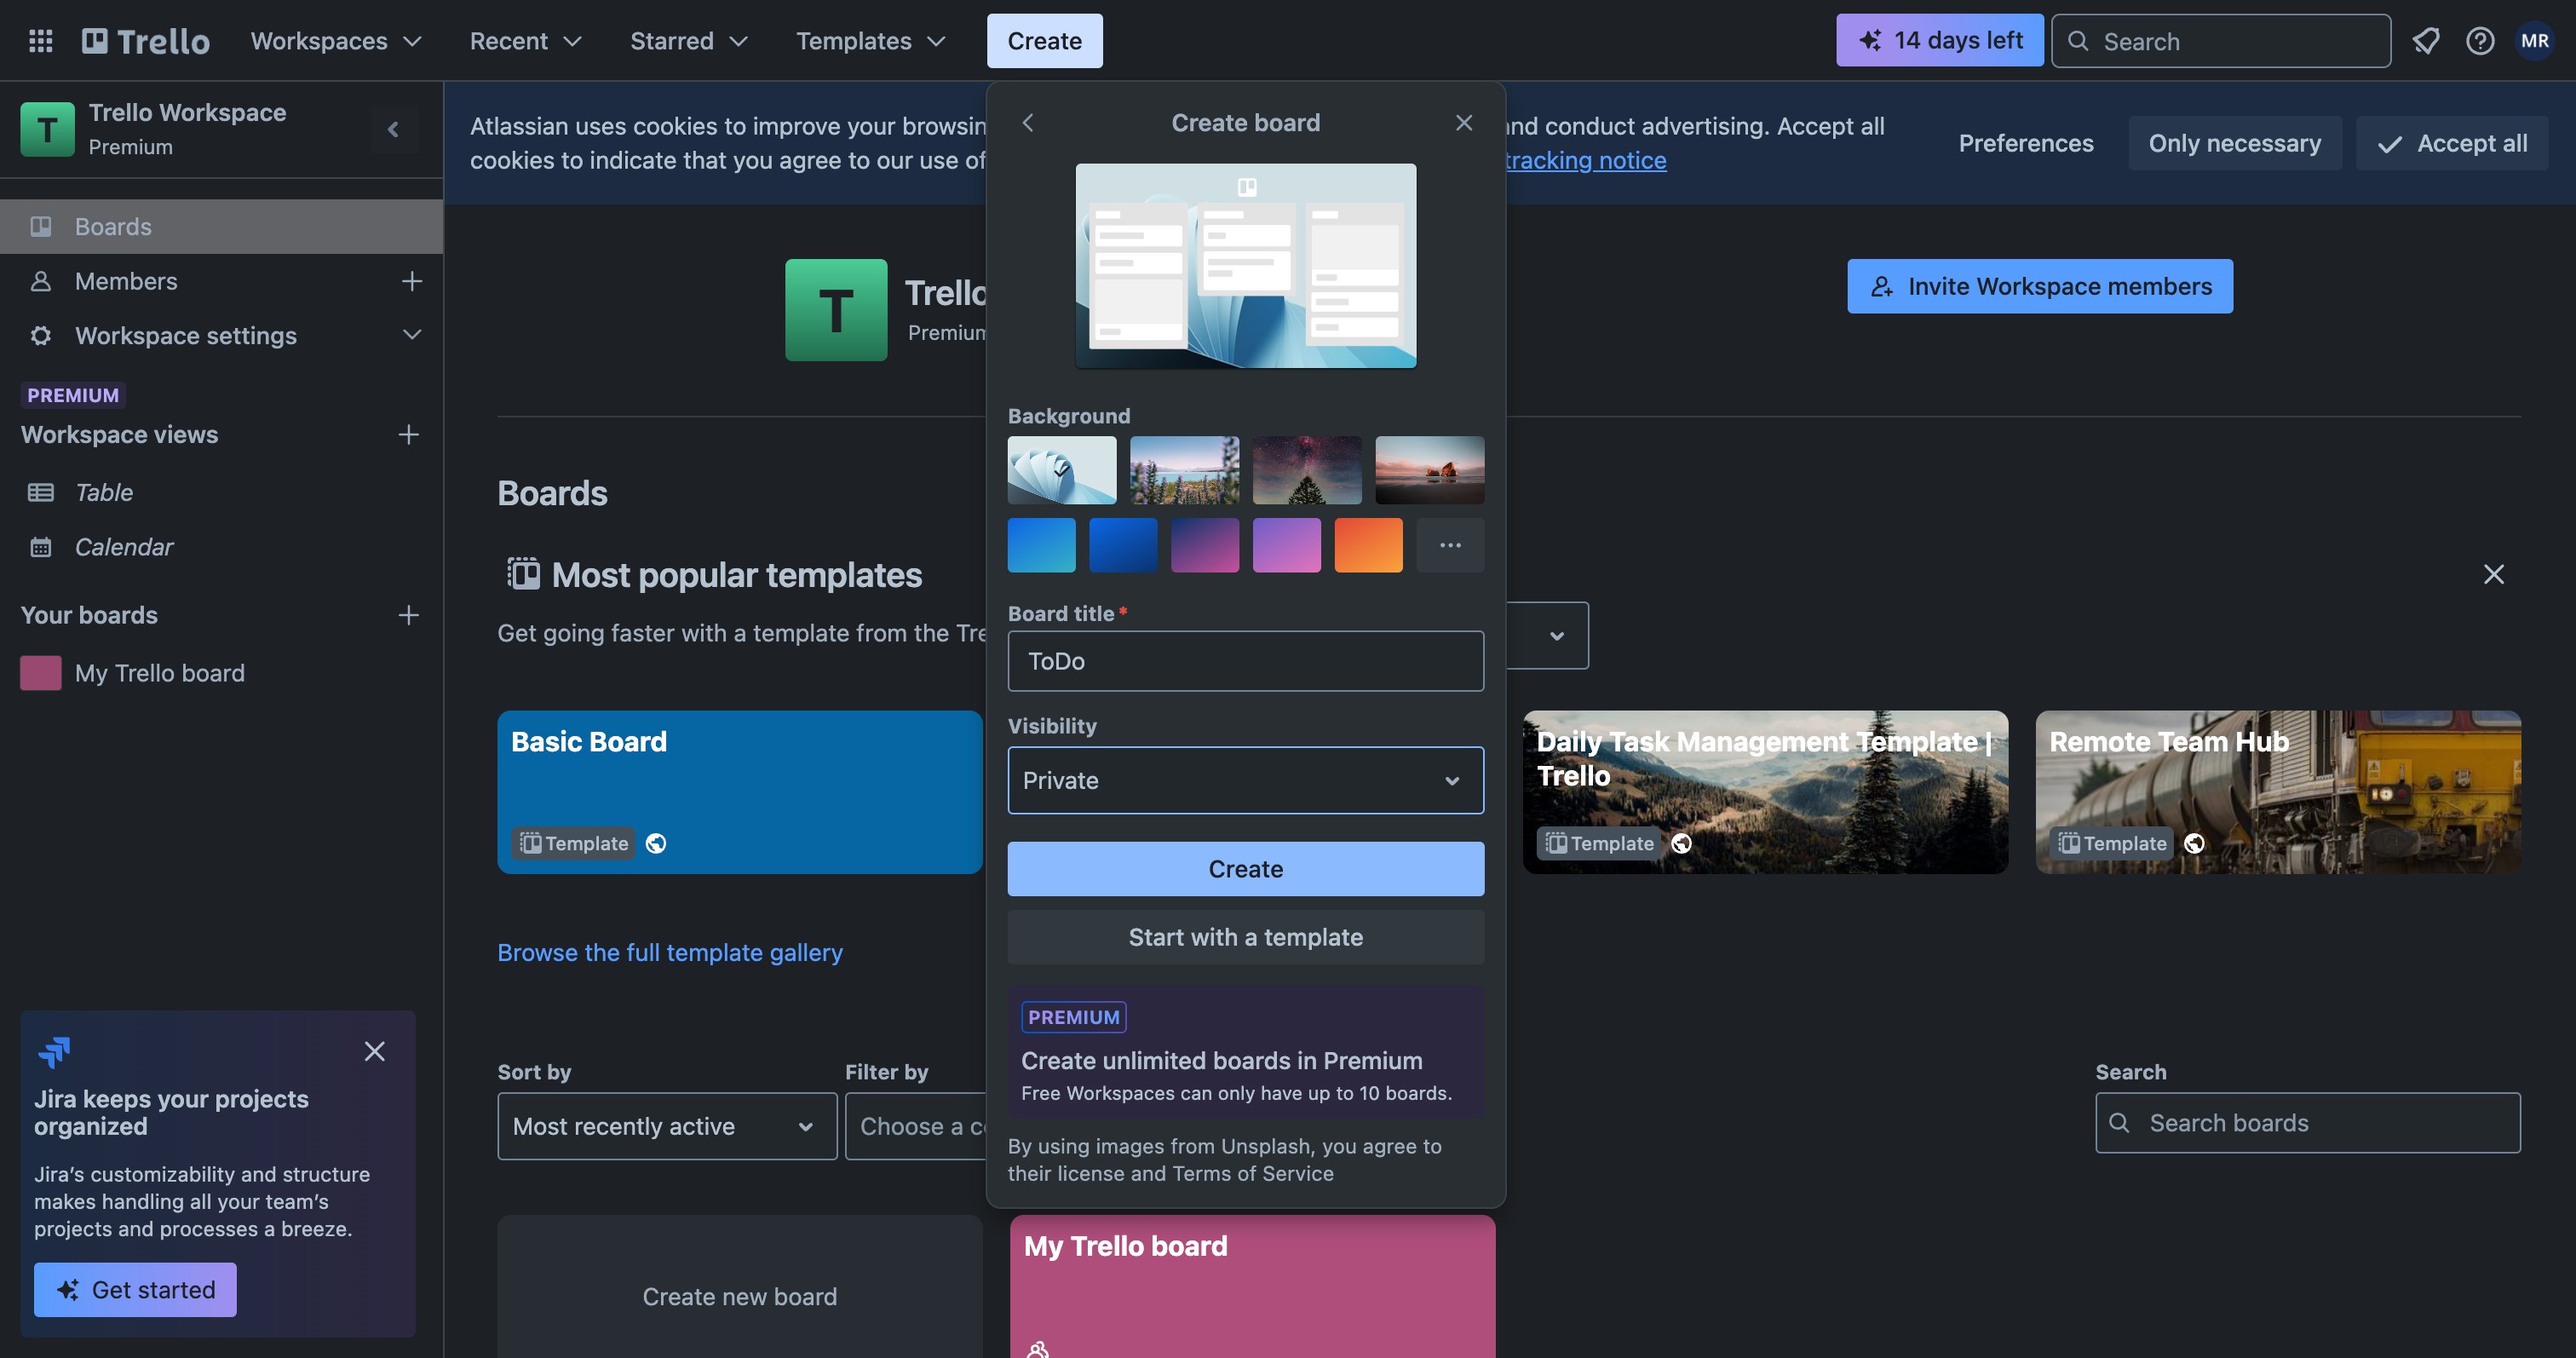This screenshot has height=1358, width=2576.
Task: Select the lavender lake photo background
Action: (x=1184, y=470)
